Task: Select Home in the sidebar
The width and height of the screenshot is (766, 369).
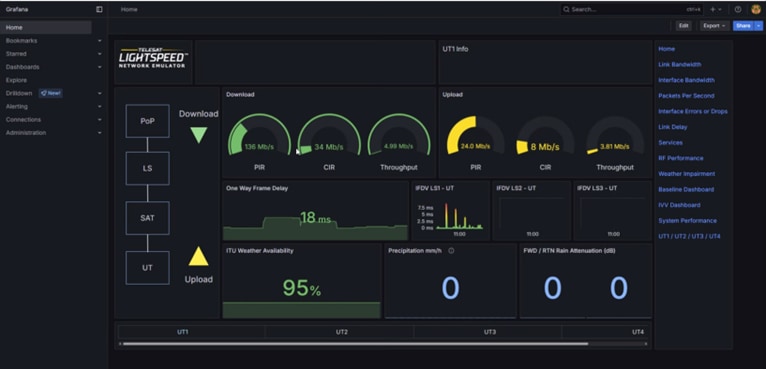Action: (46, 27)
